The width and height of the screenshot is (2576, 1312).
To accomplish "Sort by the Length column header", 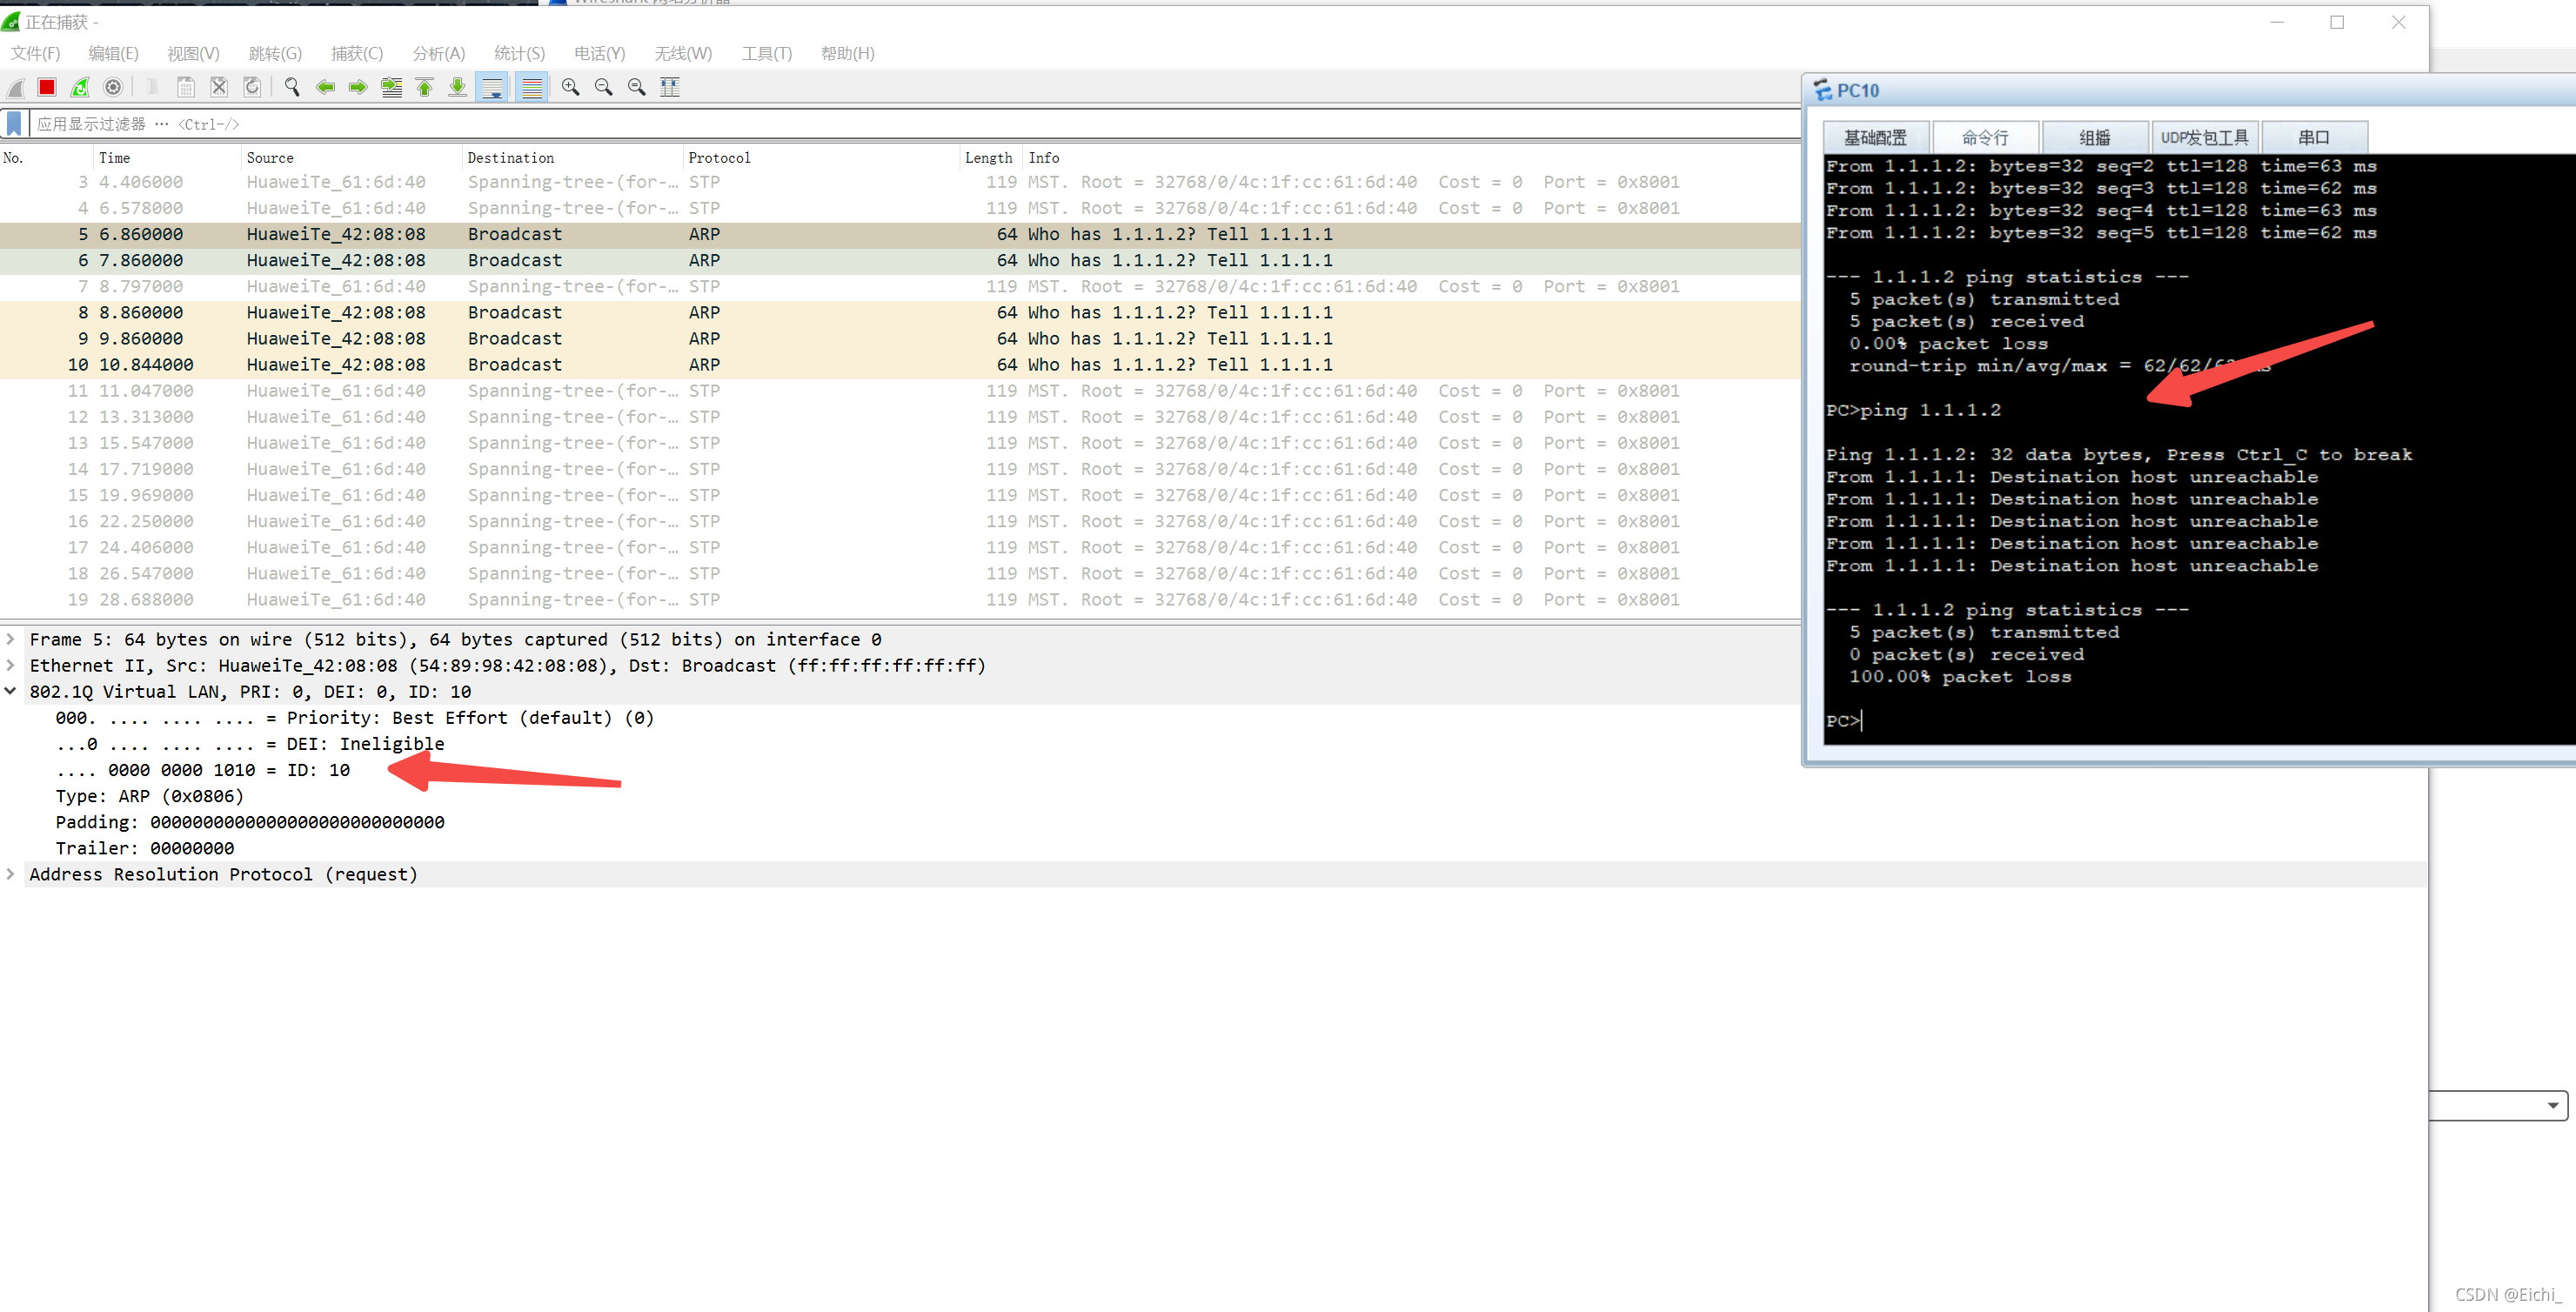I will point(989,158).
